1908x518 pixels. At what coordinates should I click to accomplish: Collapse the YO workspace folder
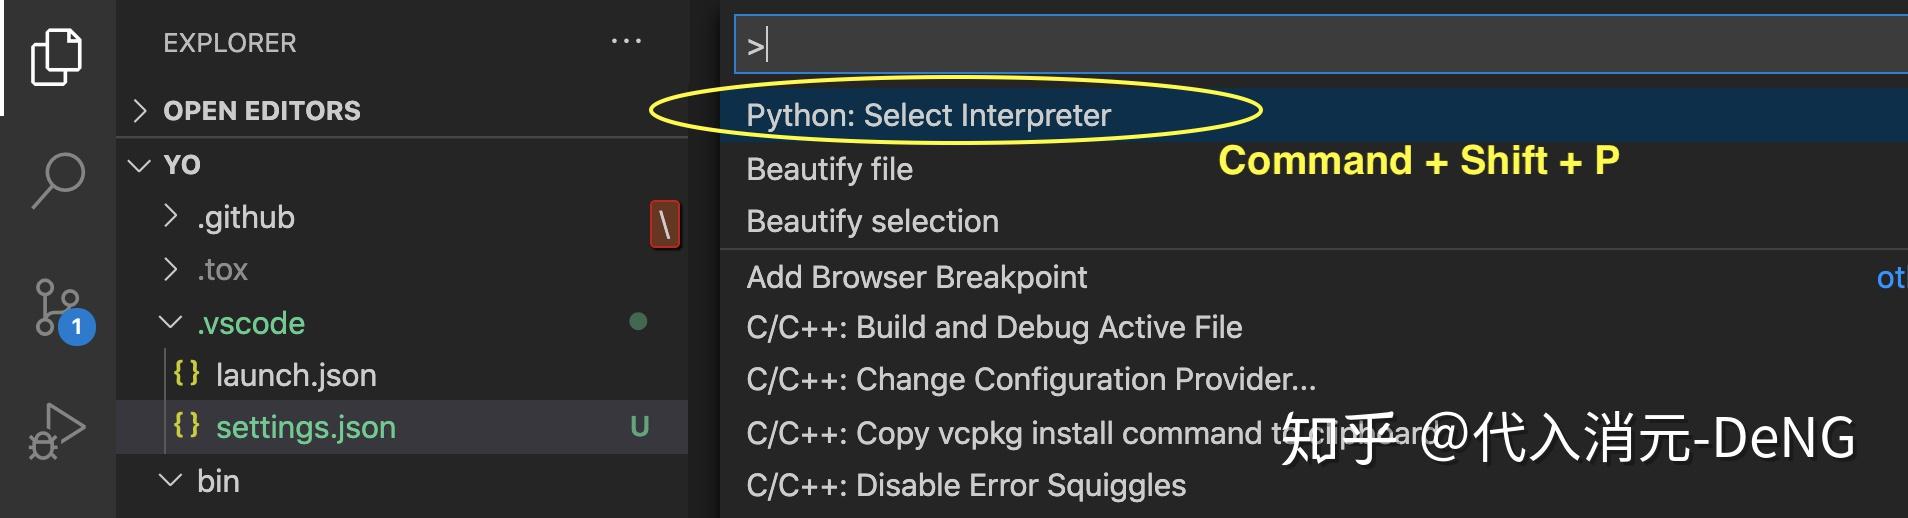coord(140,165)
